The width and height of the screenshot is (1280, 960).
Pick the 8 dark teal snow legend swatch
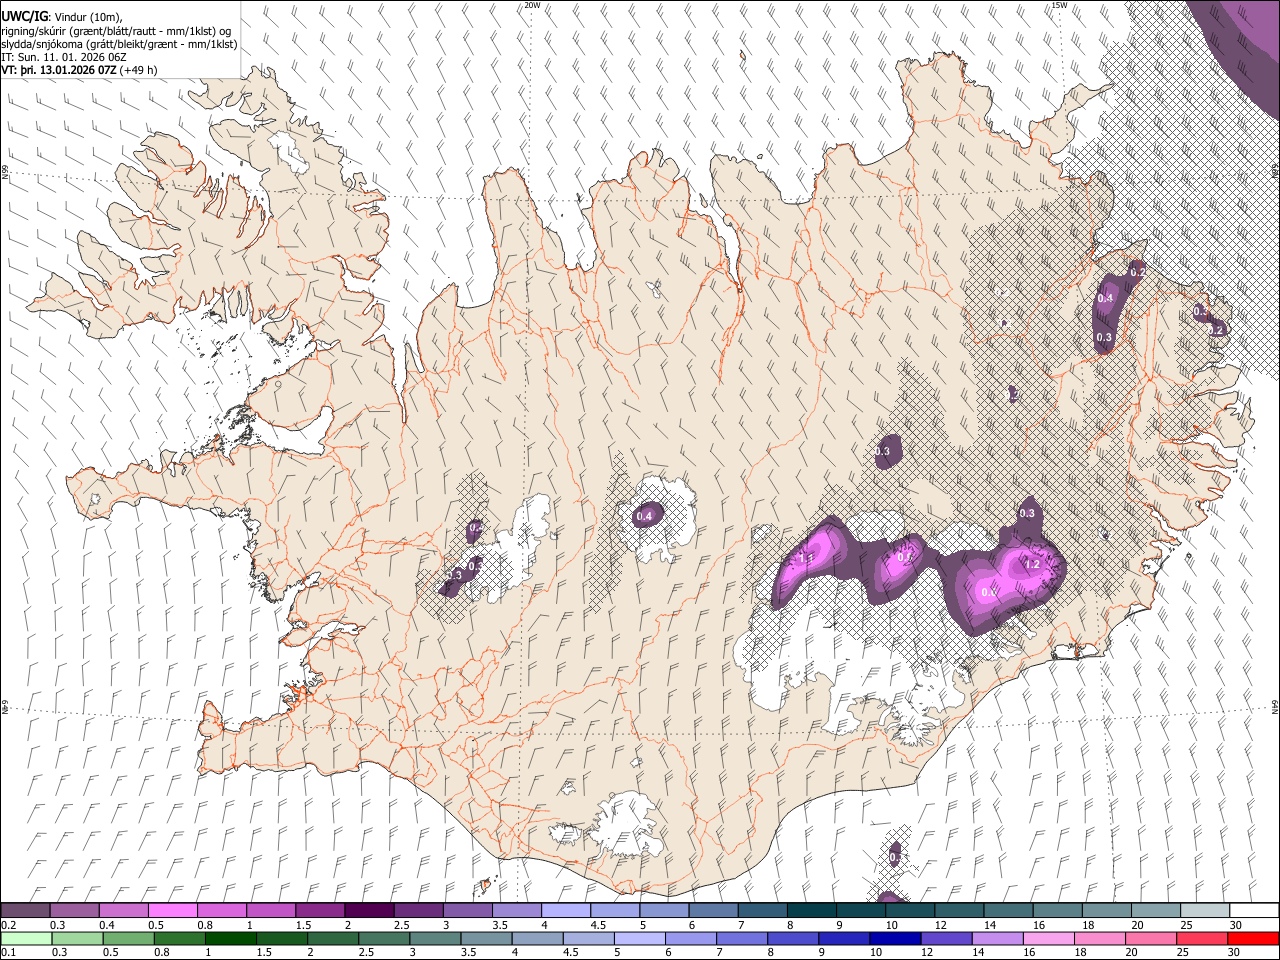tap(811, 910)
